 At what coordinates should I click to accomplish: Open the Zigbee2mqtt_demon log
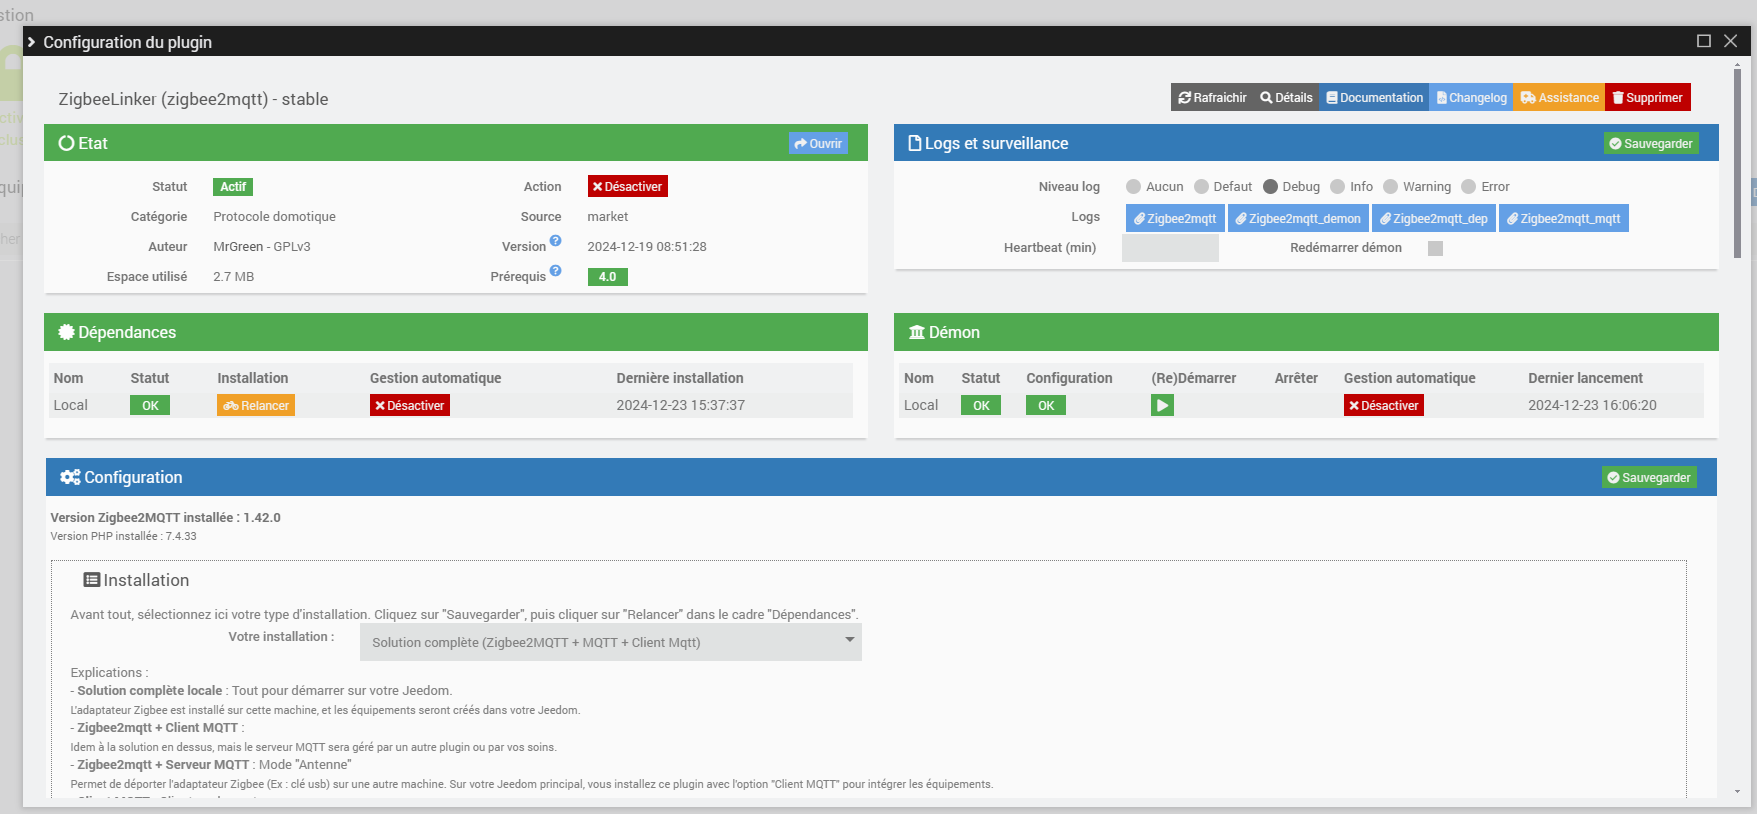click(x=1298, y=219)
